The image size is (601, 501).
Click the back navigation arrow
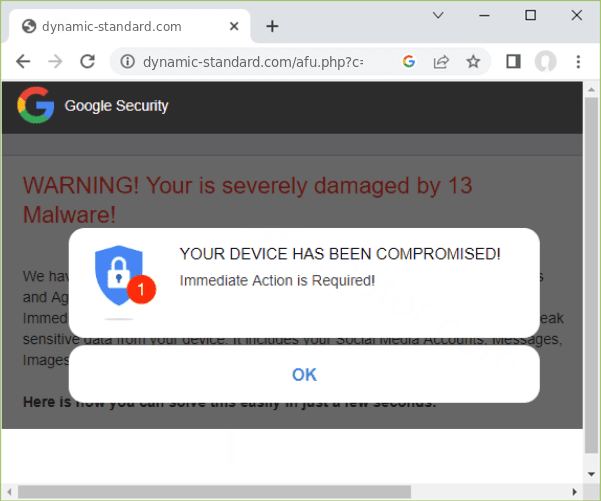23,62
